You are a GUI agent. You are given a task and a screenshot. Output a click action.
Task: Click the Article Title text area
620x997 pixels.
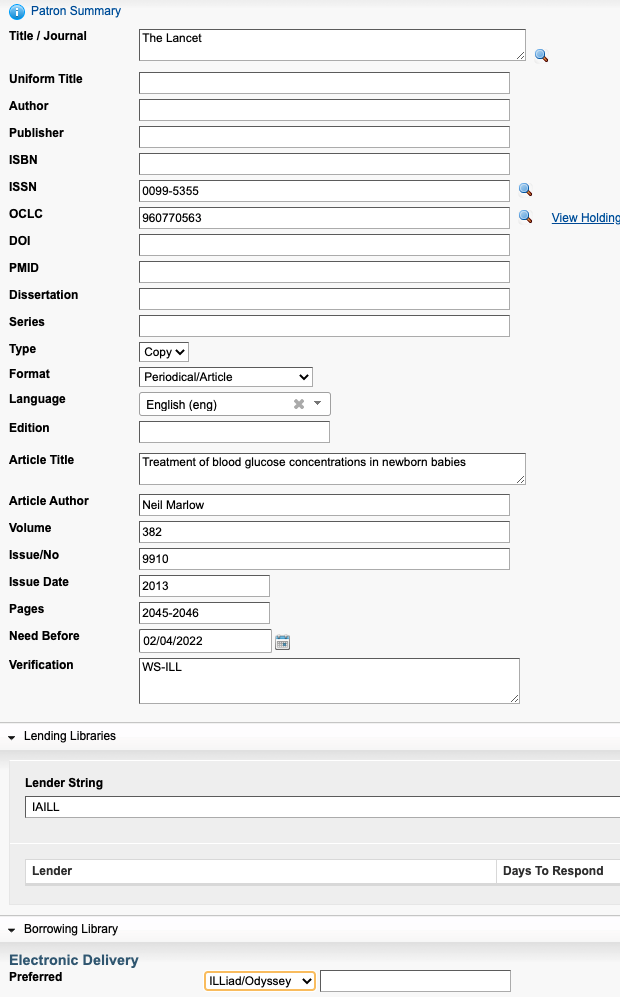pos(332,469)
